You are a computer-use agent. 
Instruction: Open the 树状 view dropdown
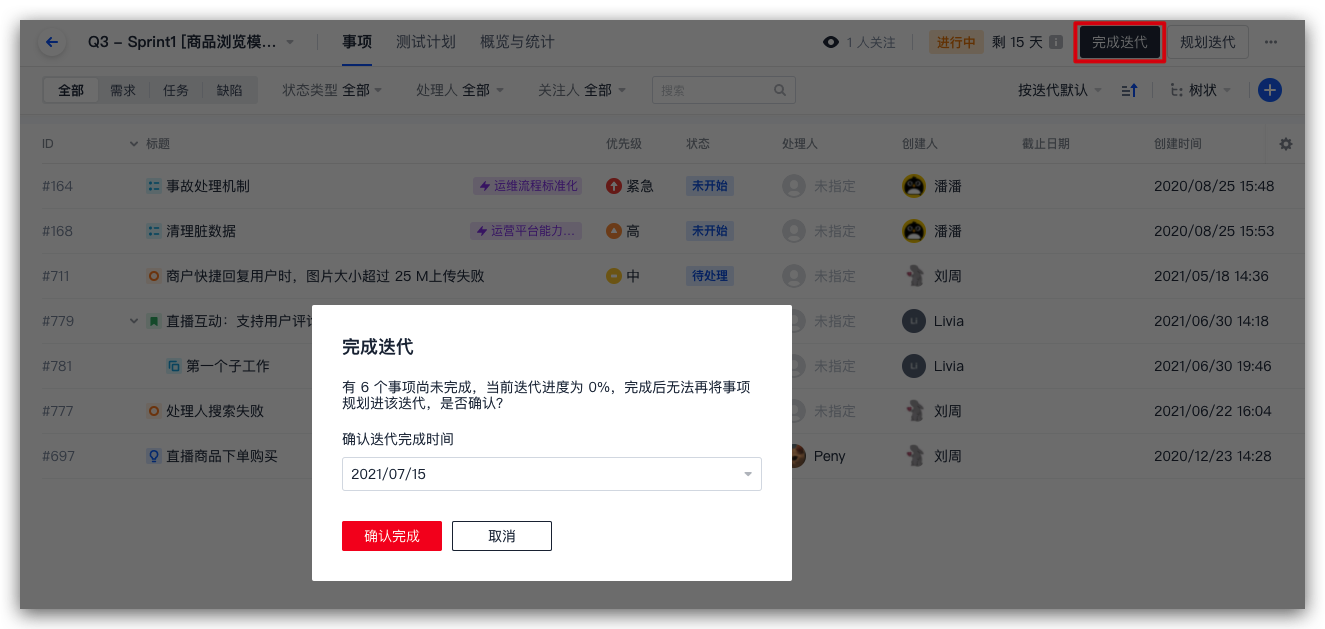click(x=1201, y=90)
